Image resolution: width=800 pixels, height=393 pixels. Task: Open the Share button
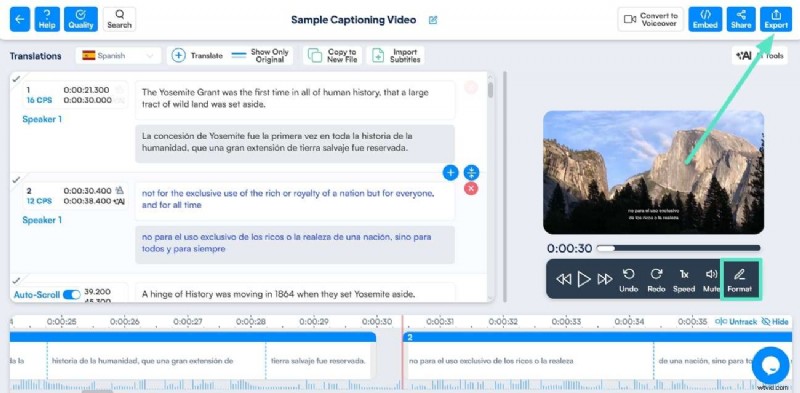point(741,19)
